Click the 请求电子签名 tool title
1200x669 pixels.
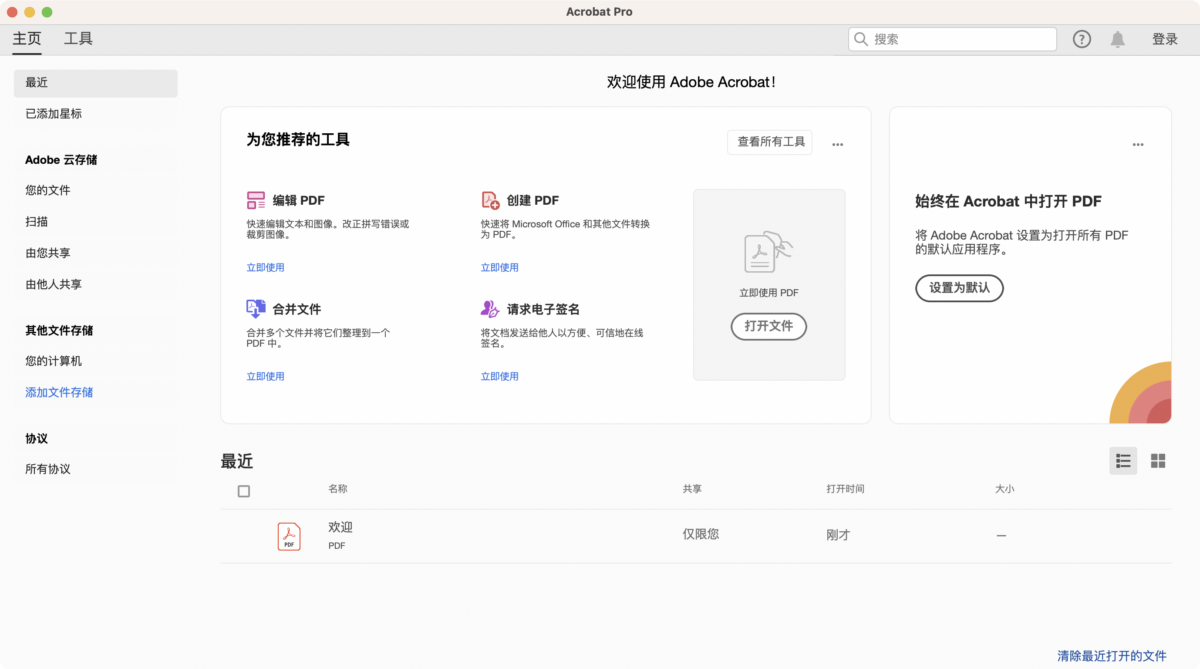point(543,309)
